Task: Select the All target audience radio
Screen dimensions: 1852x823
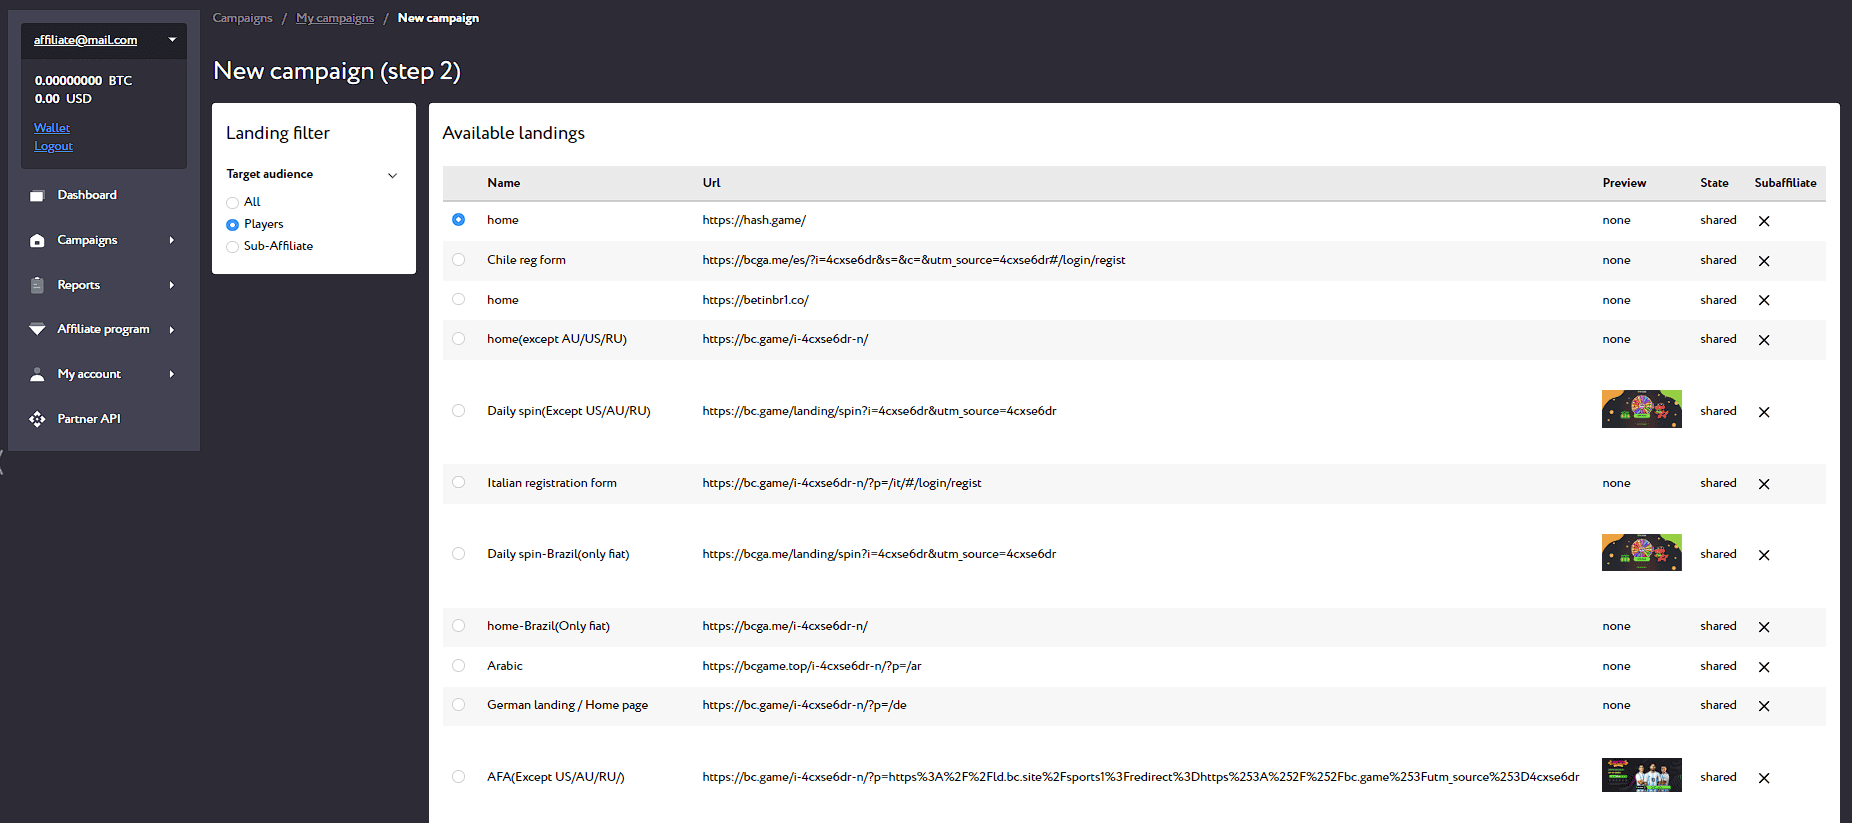Action: point(232,203)
